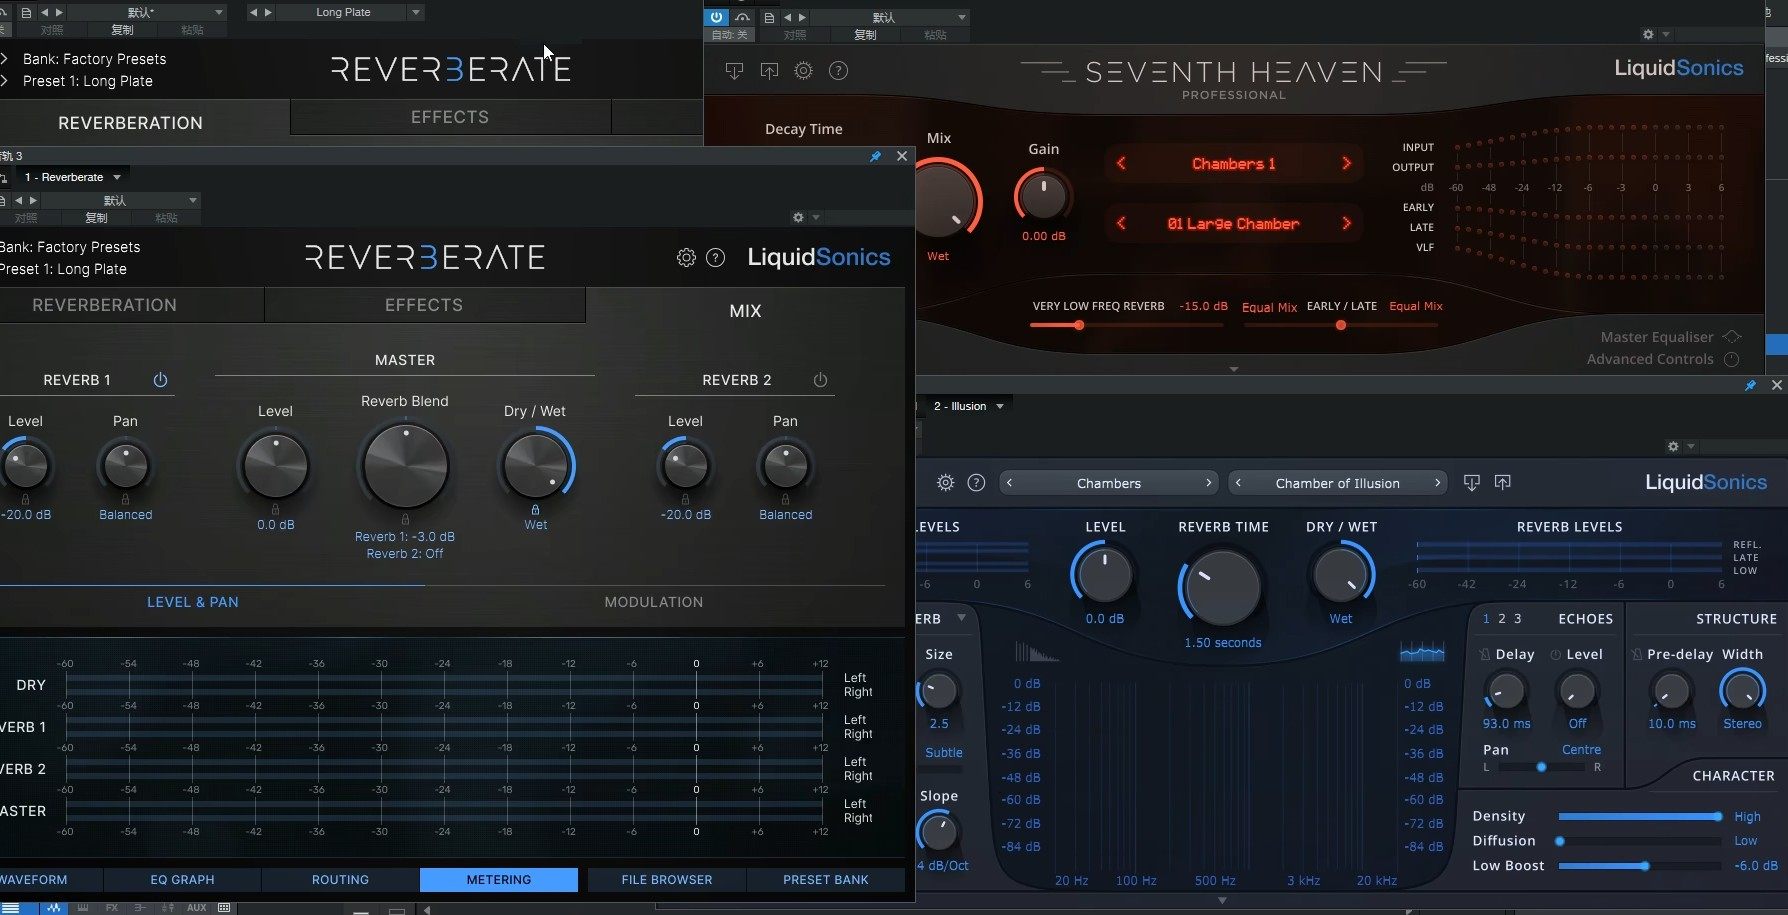1788x915 pixels.
Task: Open the PRESET BANK view
Action: 826,879
